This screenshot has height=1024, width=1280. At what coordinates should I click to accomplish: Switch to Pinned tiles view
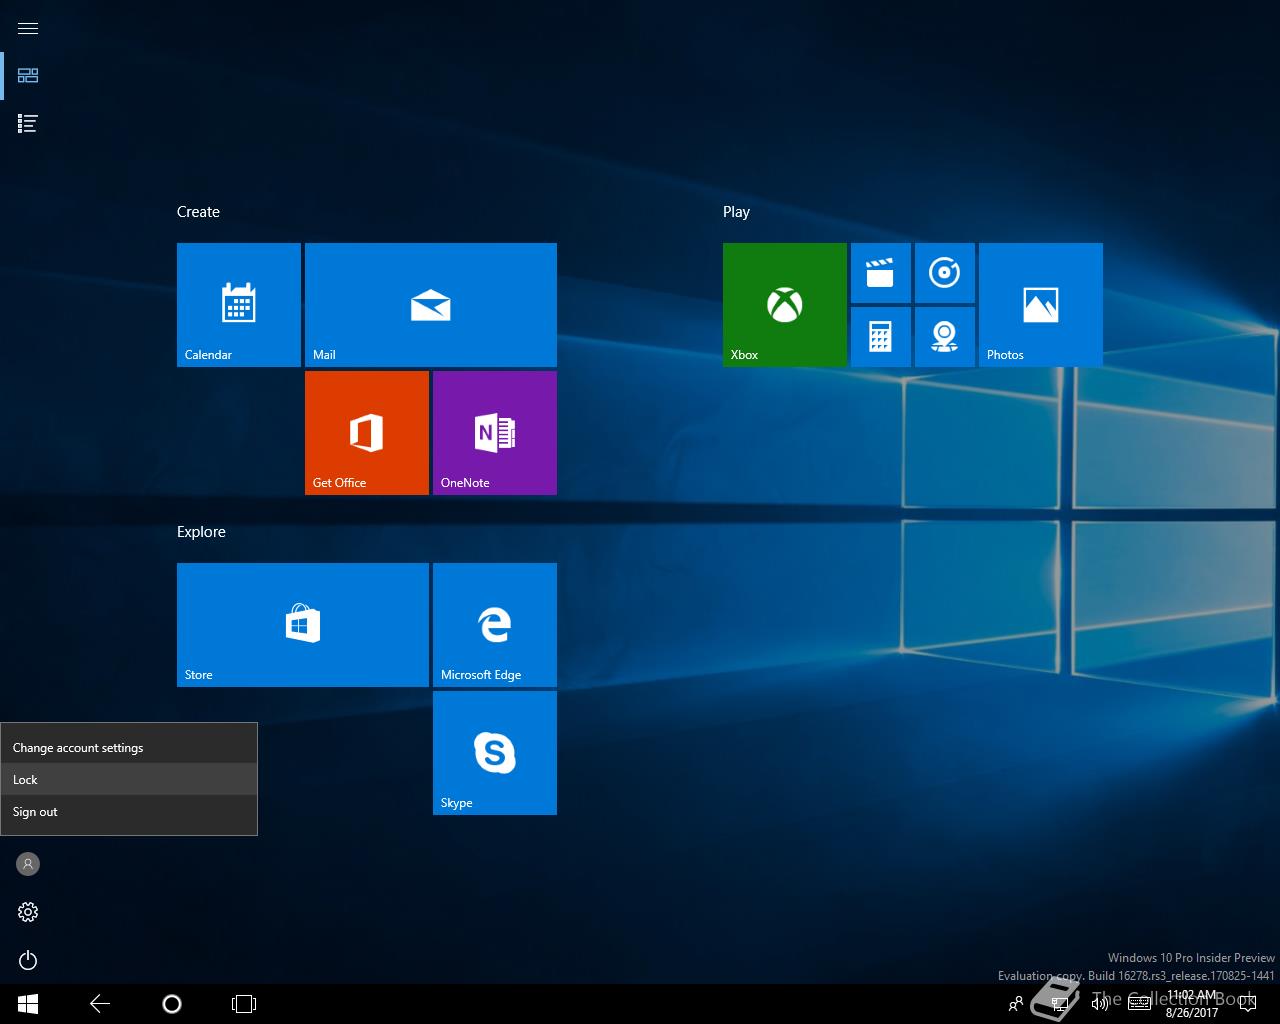tap(28, 75)
